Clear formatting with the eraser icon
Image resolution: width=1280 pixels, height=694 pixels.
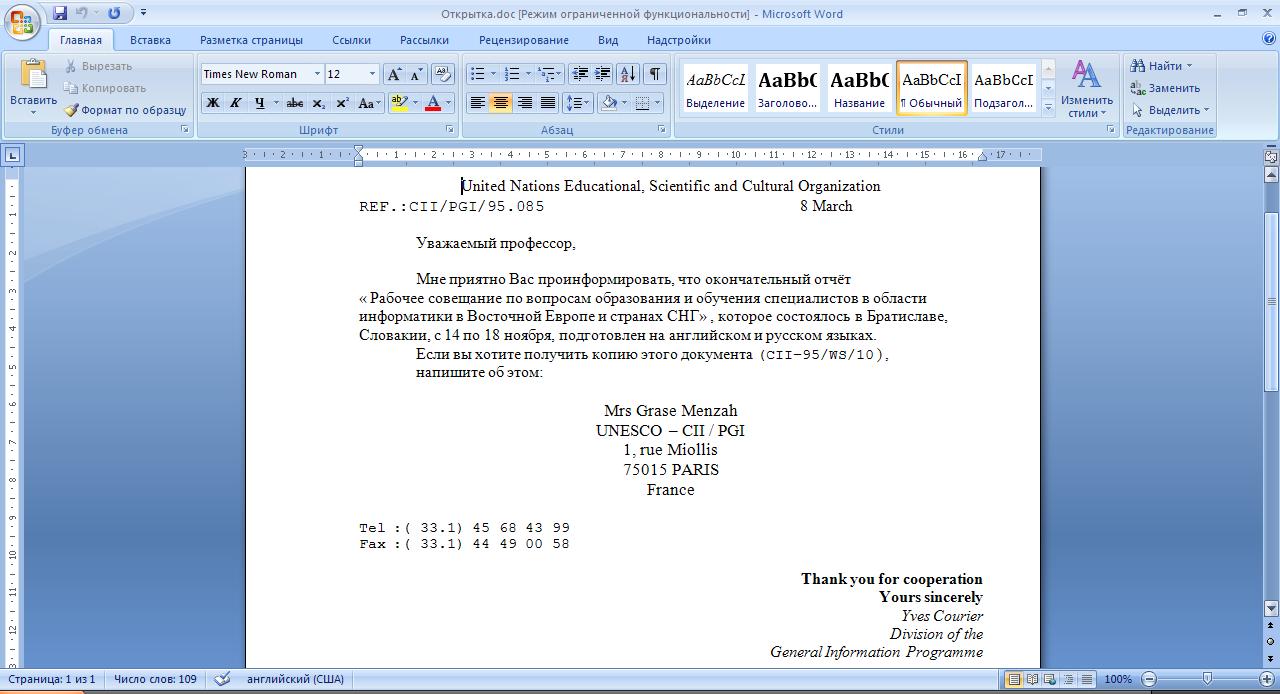(x=444, y=74)
